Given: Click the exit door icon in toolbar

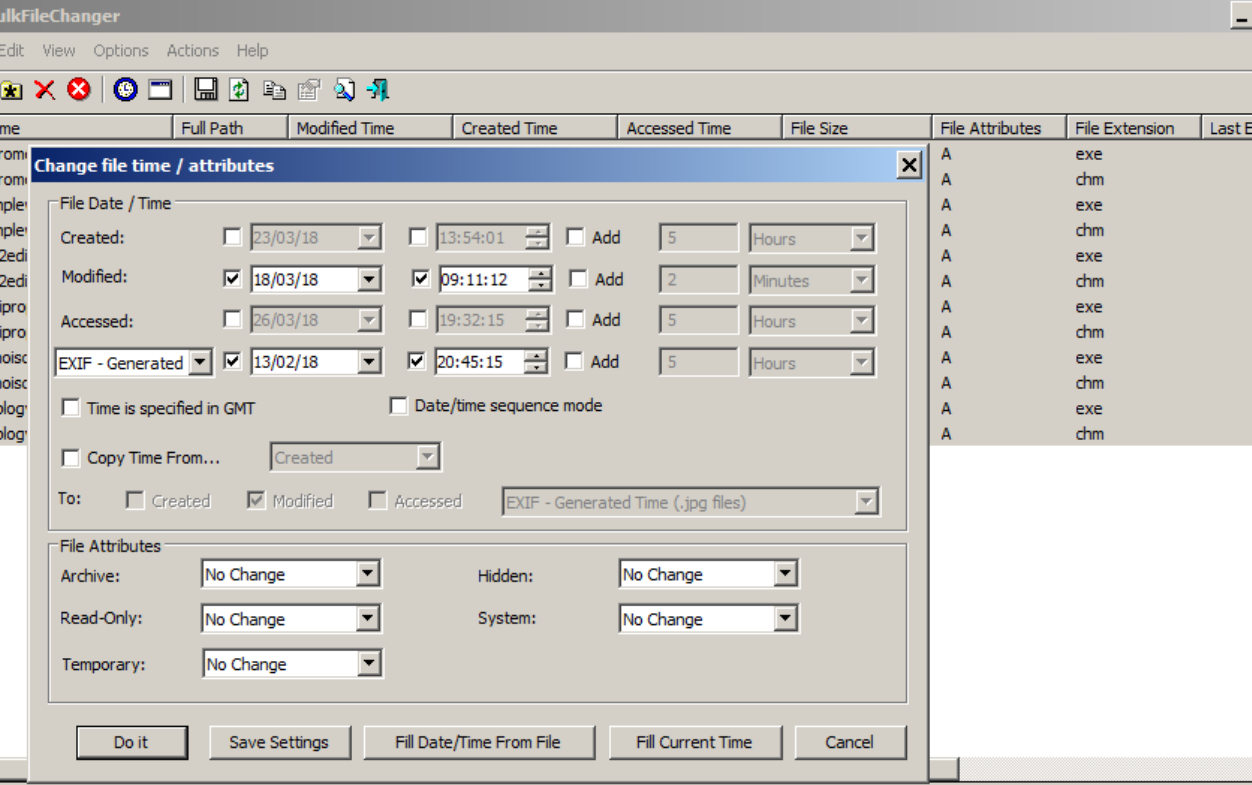Looking at the screenshot, I should coord(378,90).
